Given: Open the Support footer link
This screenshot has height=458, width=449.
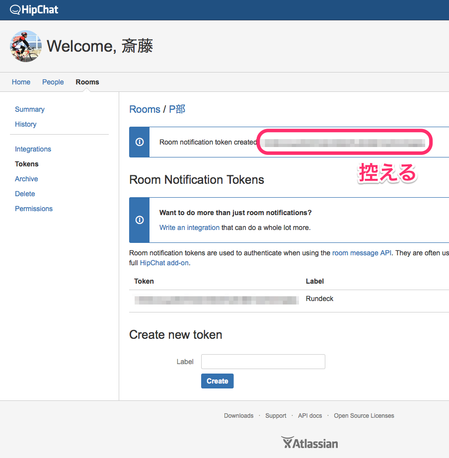Looking at the screenshot, I should pyautogui.click(x=276, y=416).
